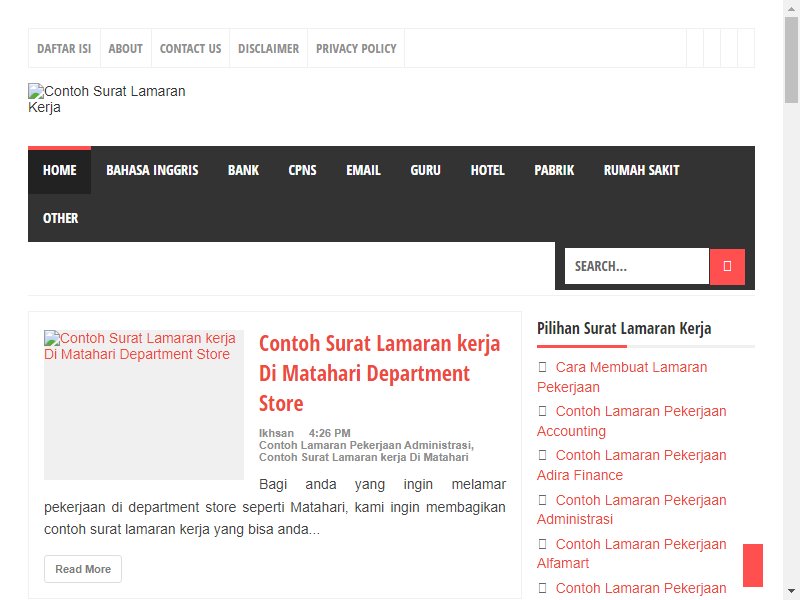Click the Contoh Surat Lamaran Kerja logo image

107,99
